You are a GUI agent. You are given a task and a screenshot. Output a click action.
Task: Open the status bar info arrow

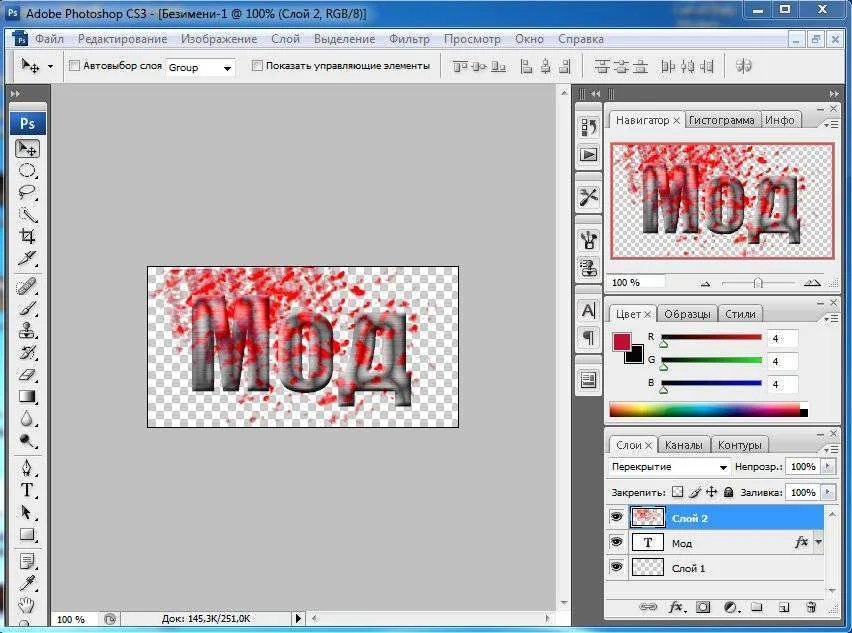[x=298, y=618]
